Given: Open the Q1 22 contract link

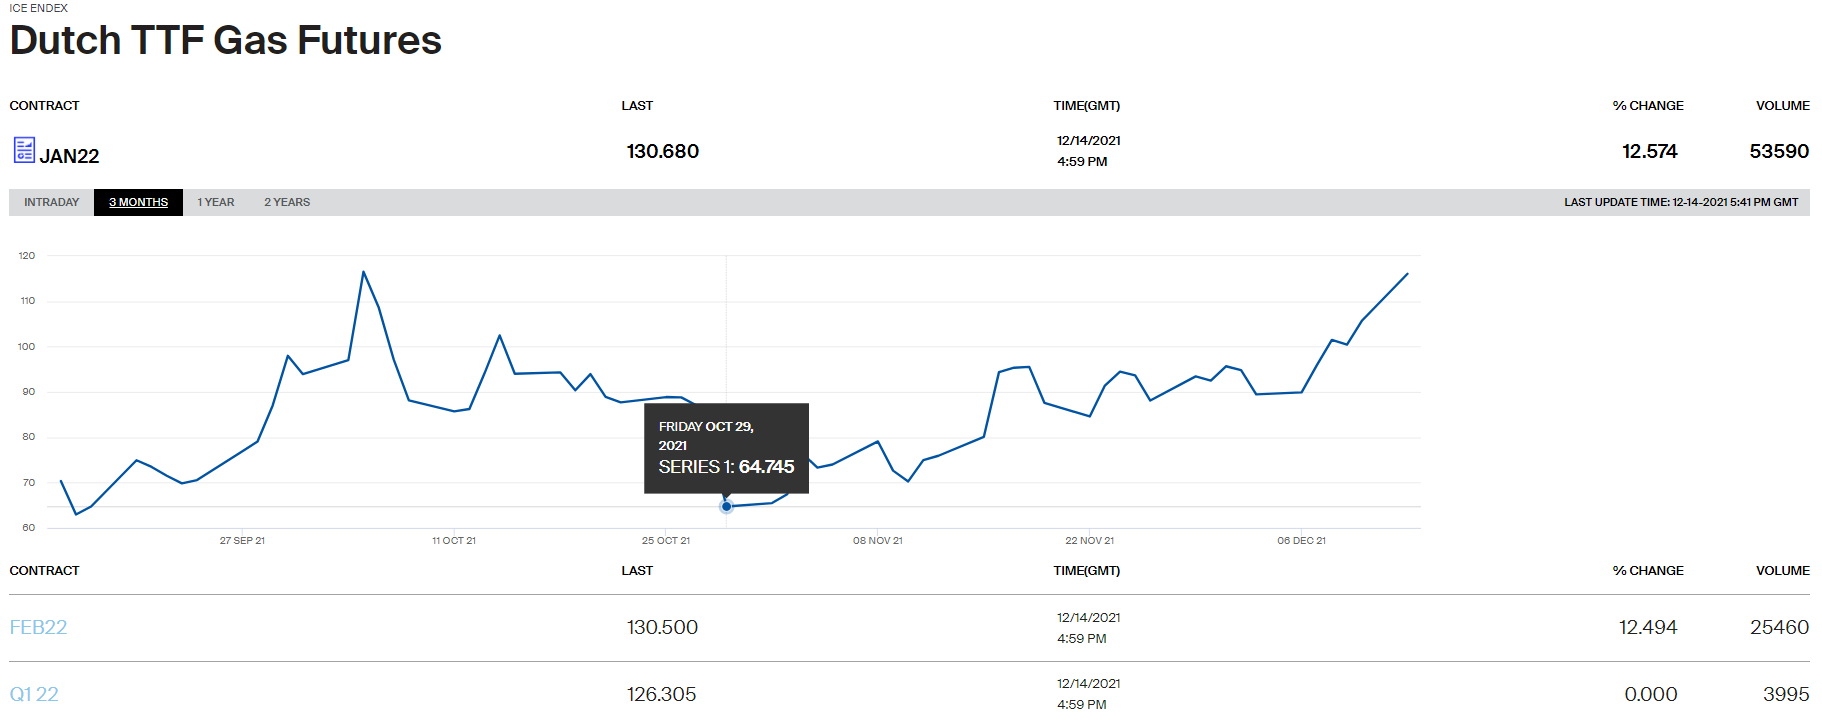Looking at the screenshot, I should point(34,694).
